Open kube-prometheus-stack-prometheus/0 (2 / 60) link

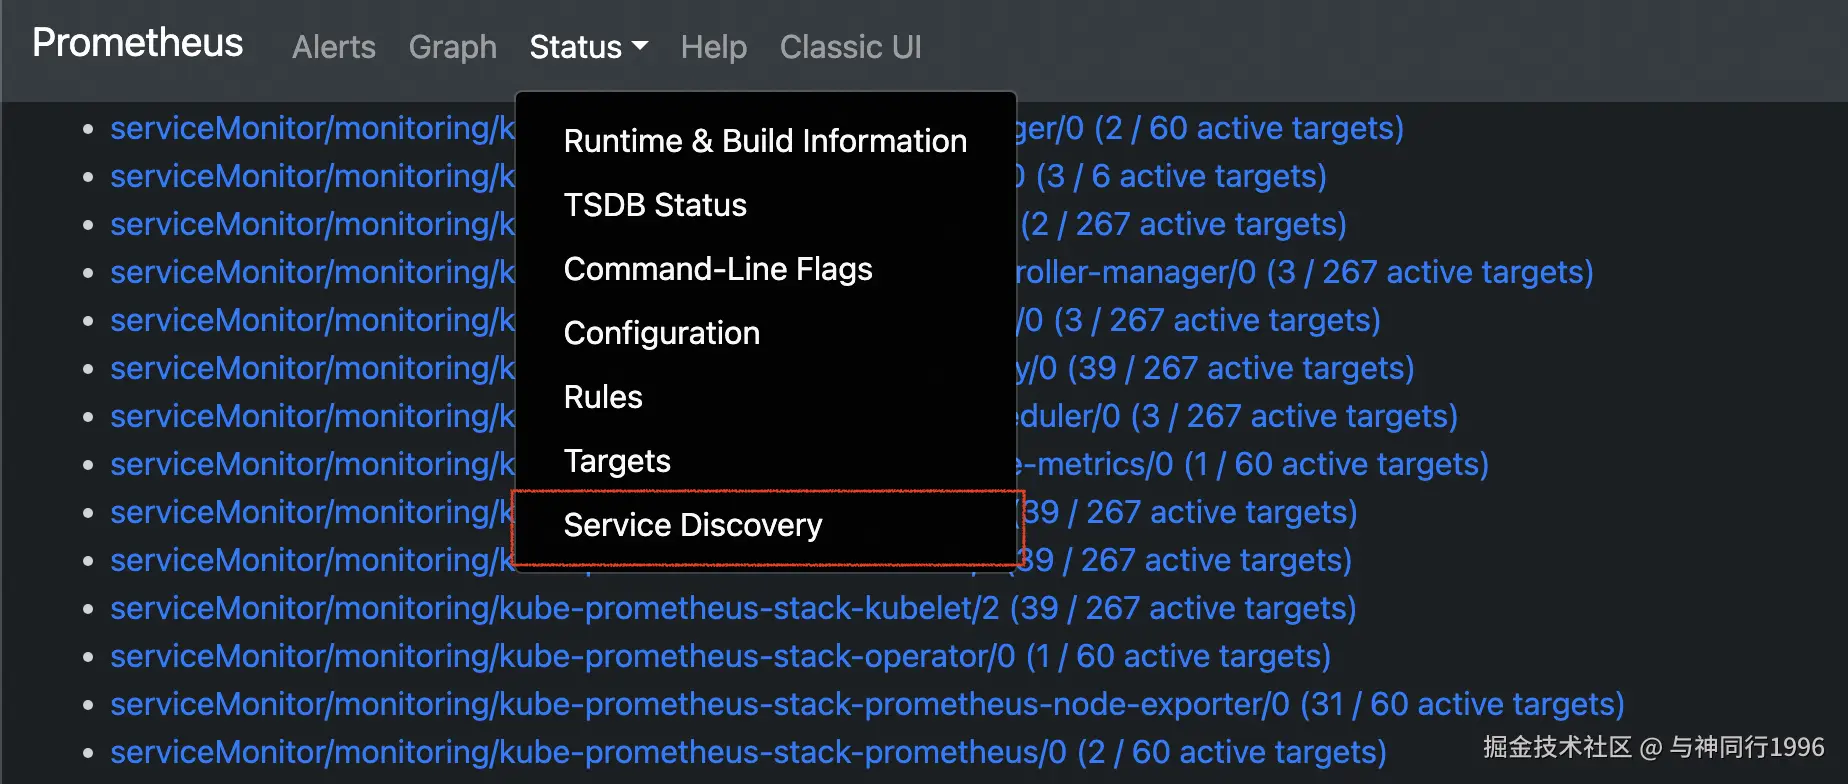pos(748,752)
